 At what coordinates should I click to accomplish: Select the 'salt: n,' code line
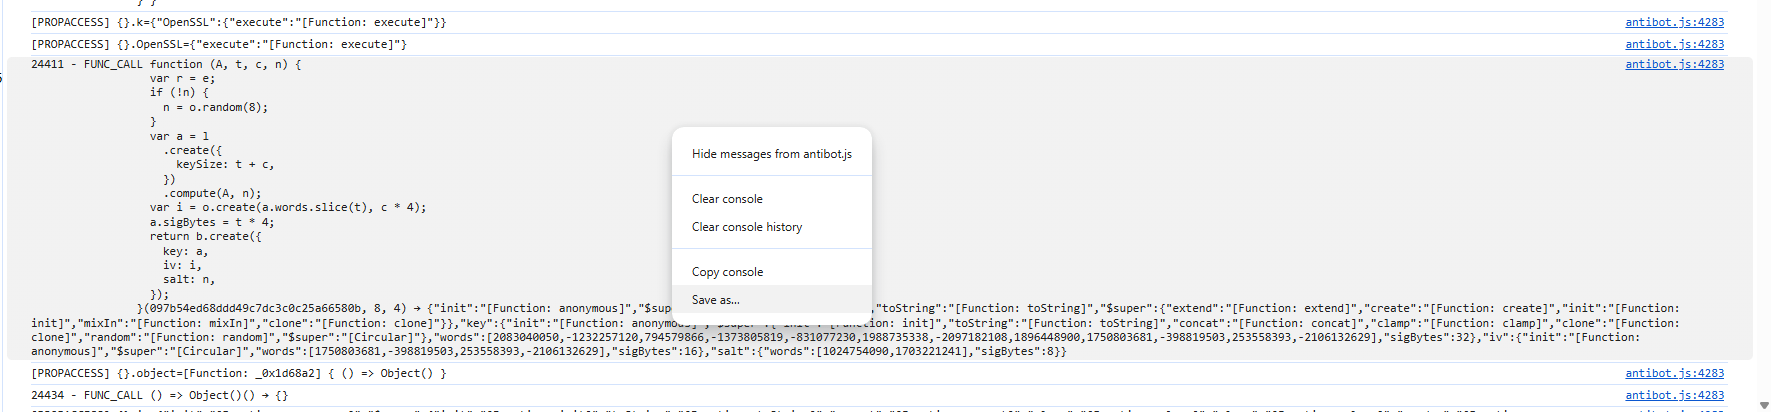pyautogui.click(x=189, y=280)
